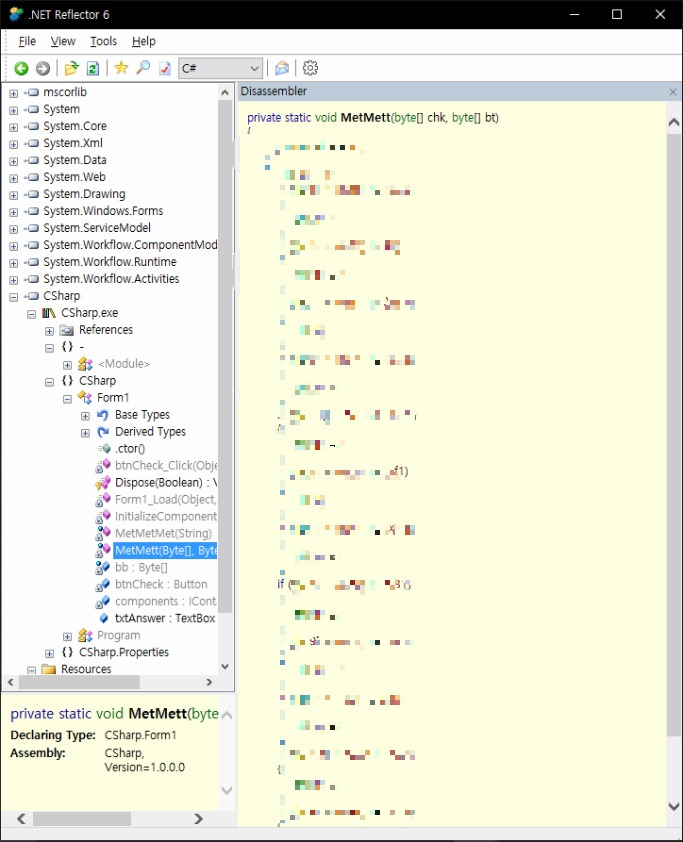This screenshot has width=683, height=842.
Task: Open the View menu
Action: coord(63,41)
